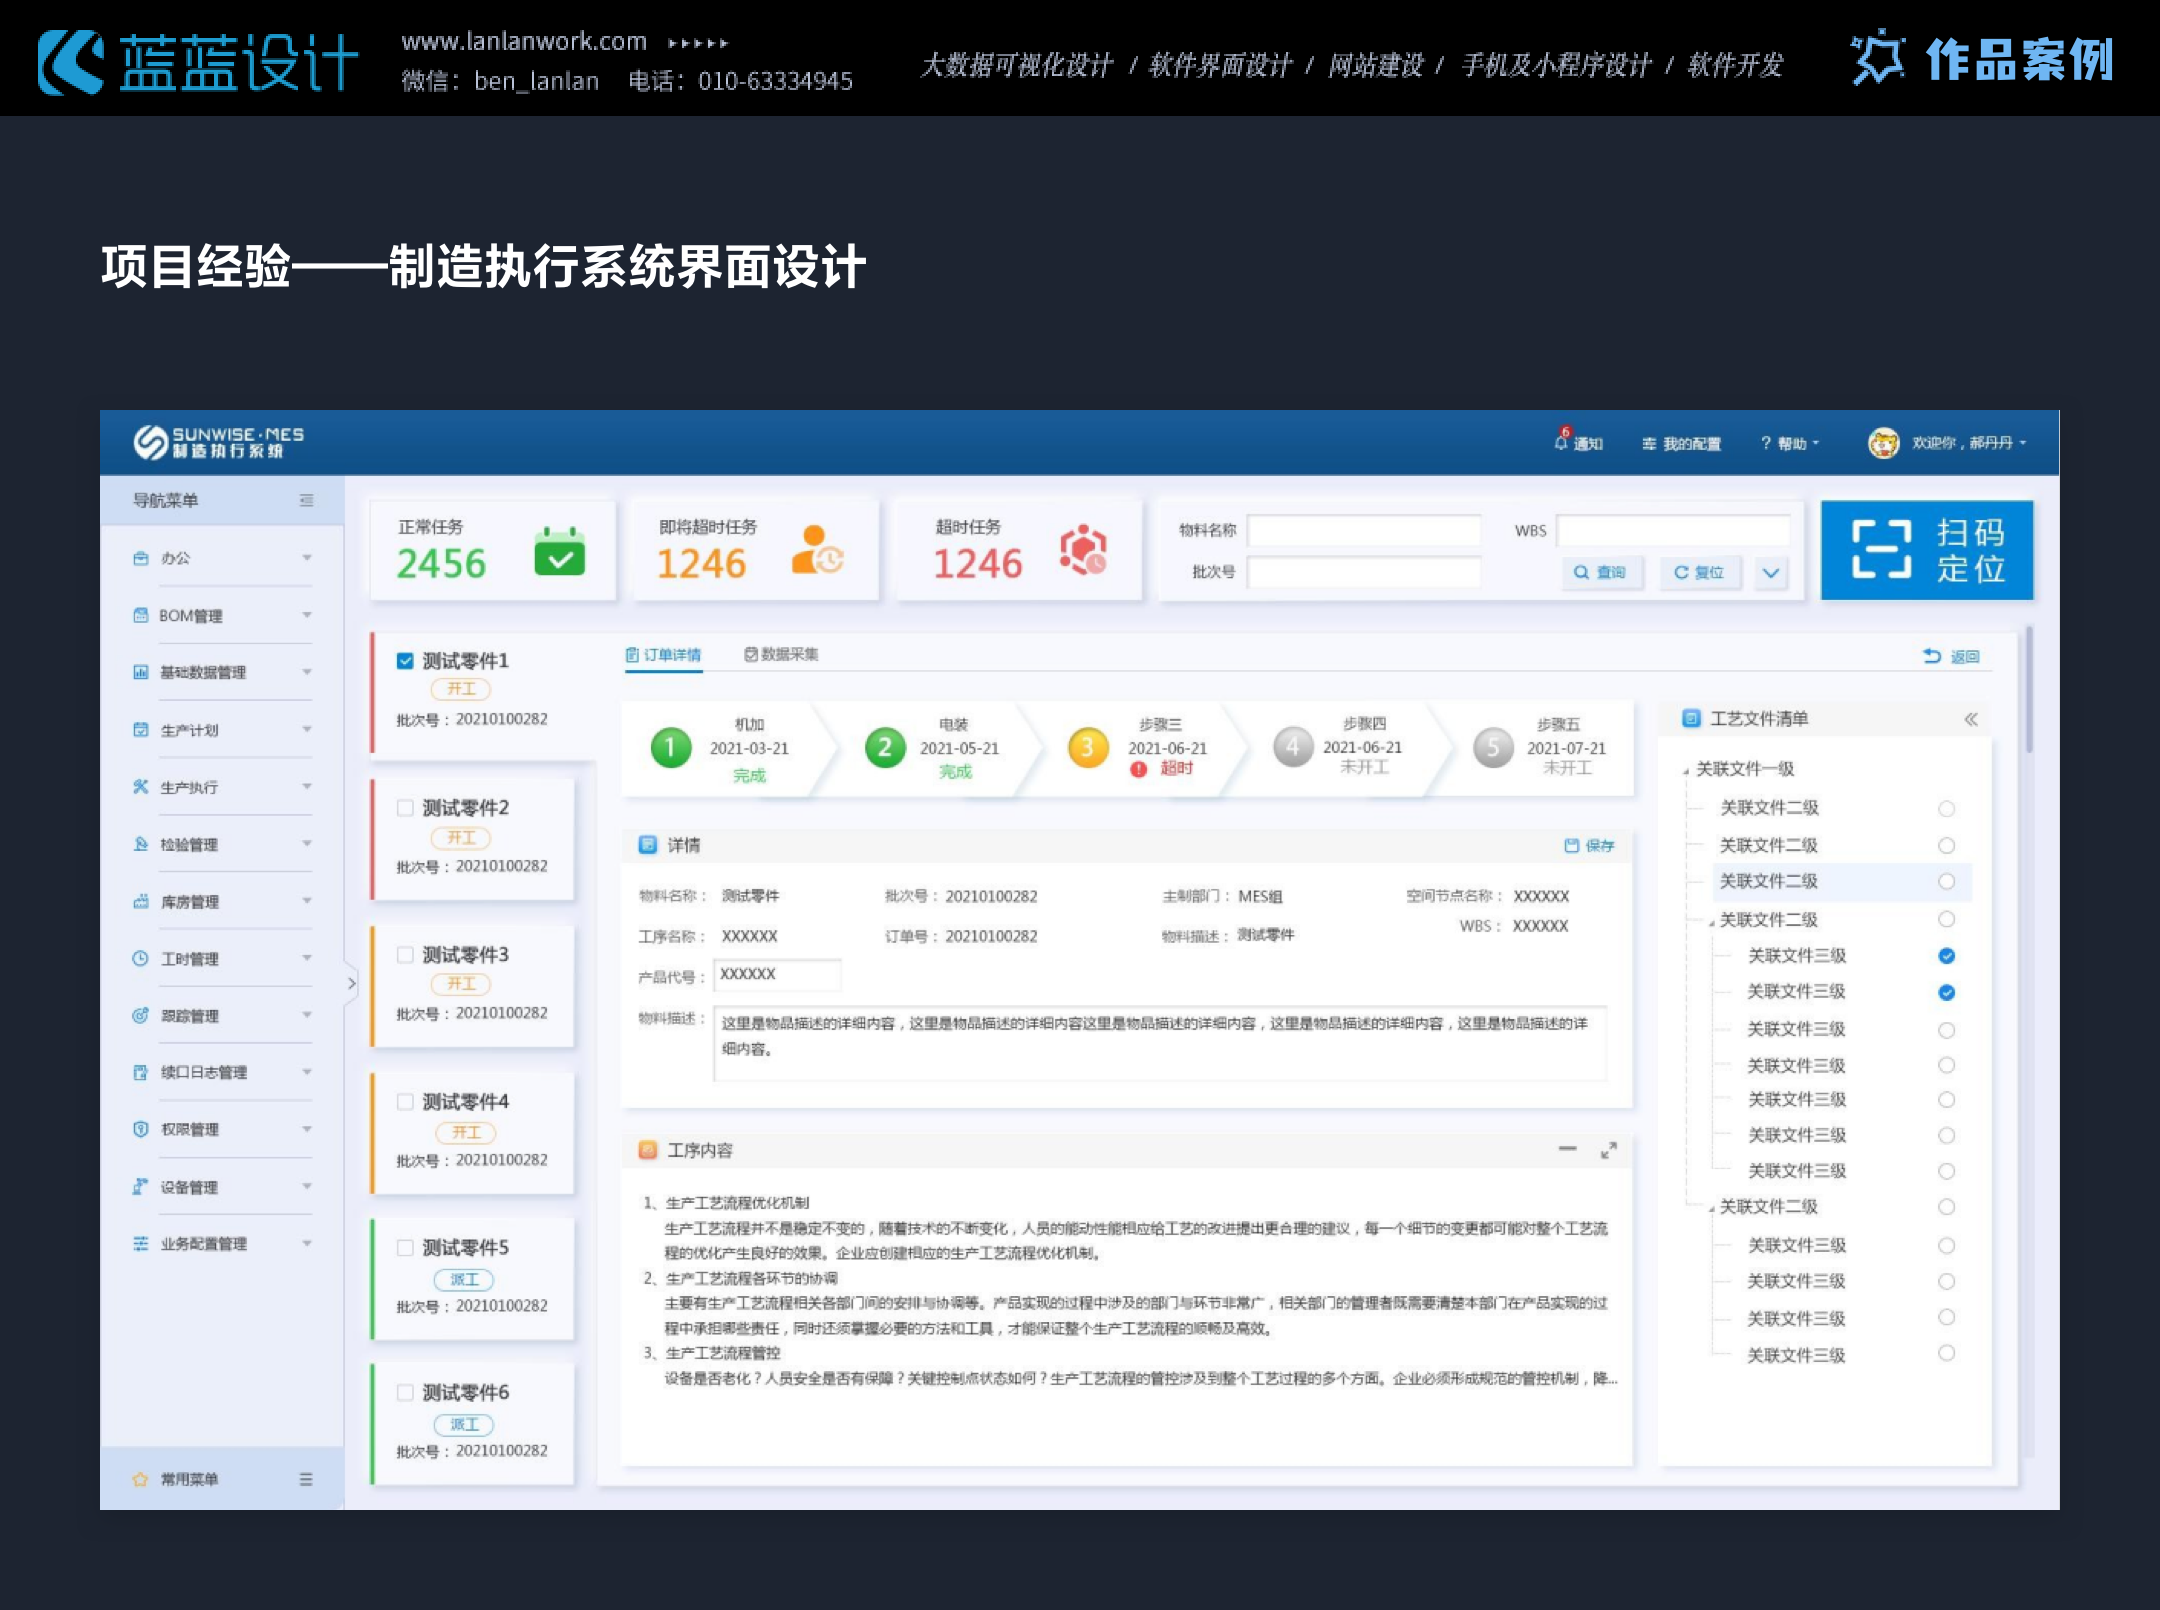The height and width of the screenshot is (1610, 2160).
Task: Switch to the 数据采集 tab
Action: (x=781, y=654)
